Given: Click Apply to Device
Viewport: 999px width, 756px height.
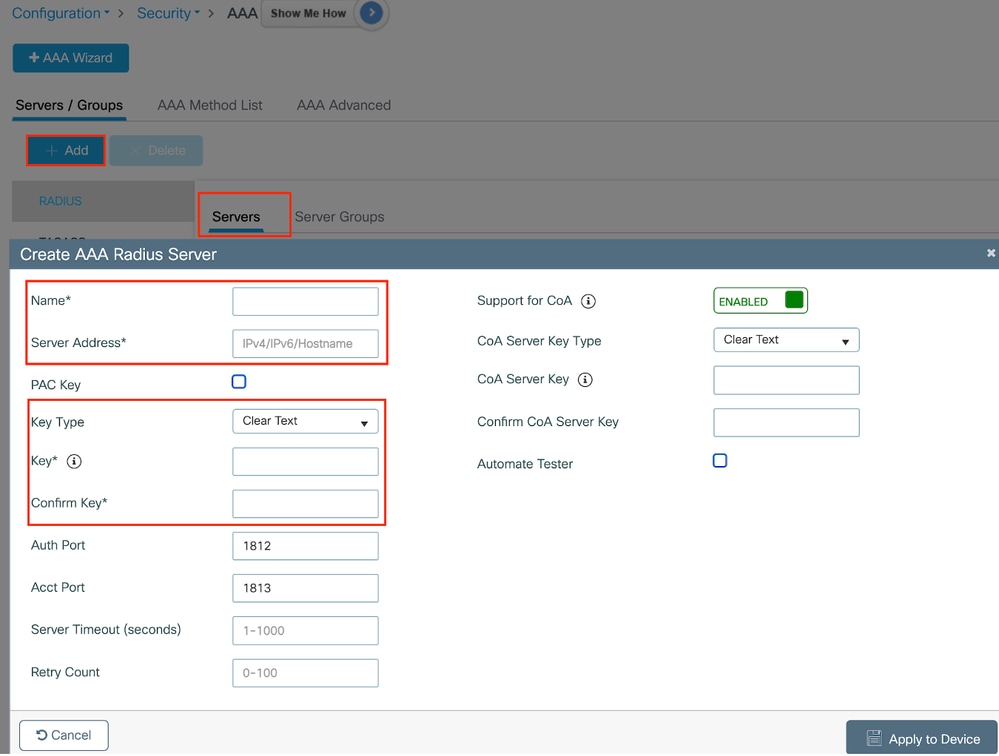Looking at the screenshot, I should tap(921, 739).
